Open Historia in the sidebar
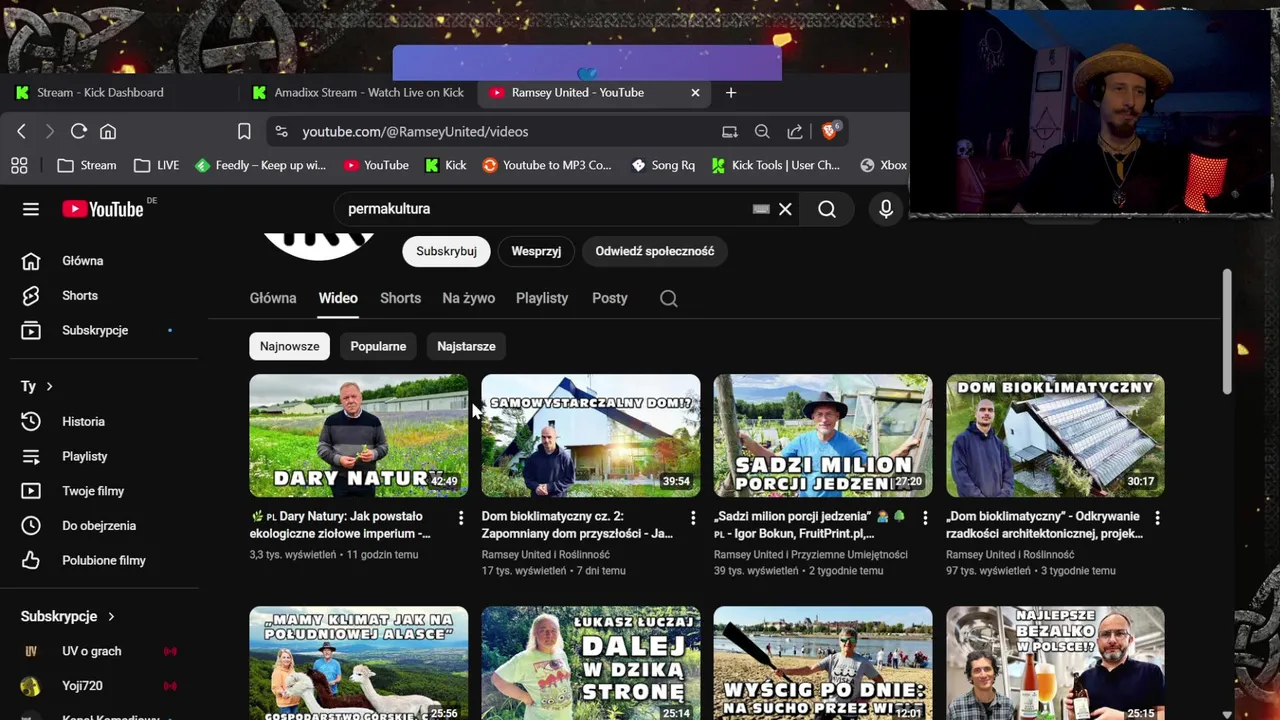The image size is (1280, 720). pyautogui.click(x=104, y=422)
